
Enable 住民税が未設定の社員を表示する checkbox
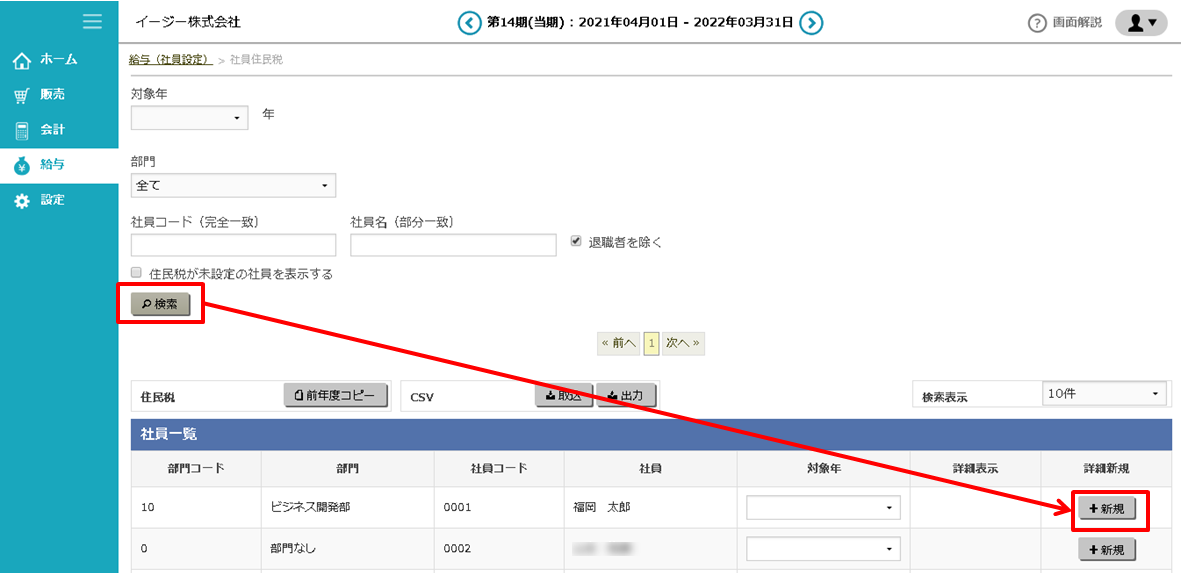pos(137,273)
